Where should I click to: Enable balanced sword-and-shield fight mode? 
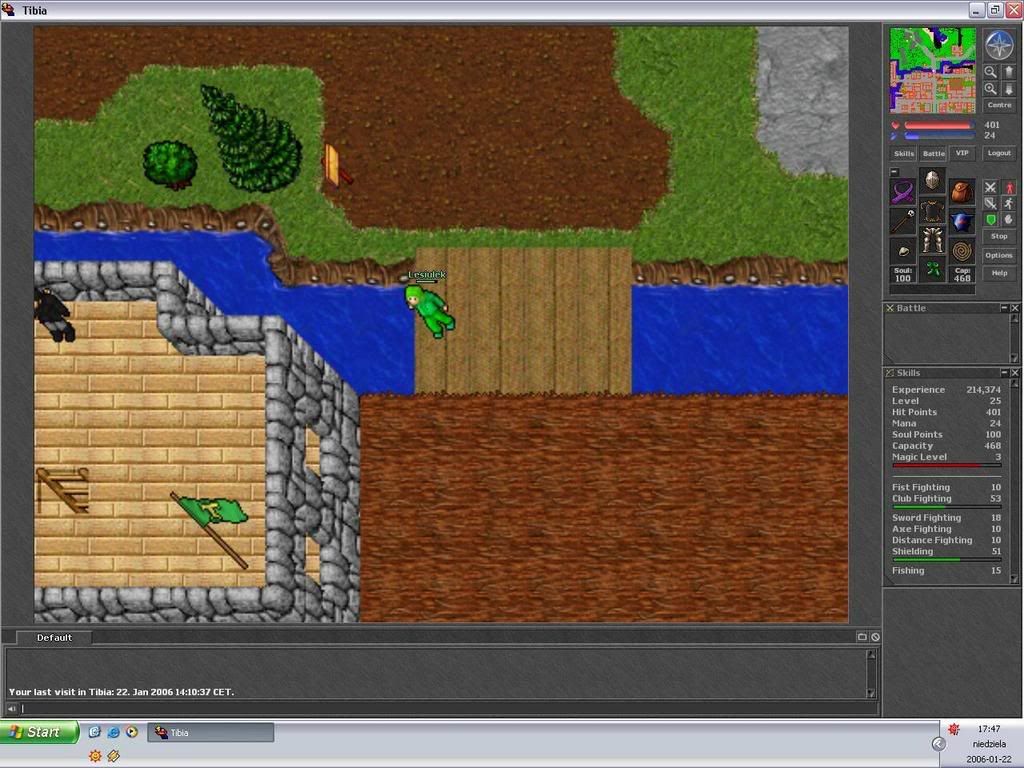991,203
